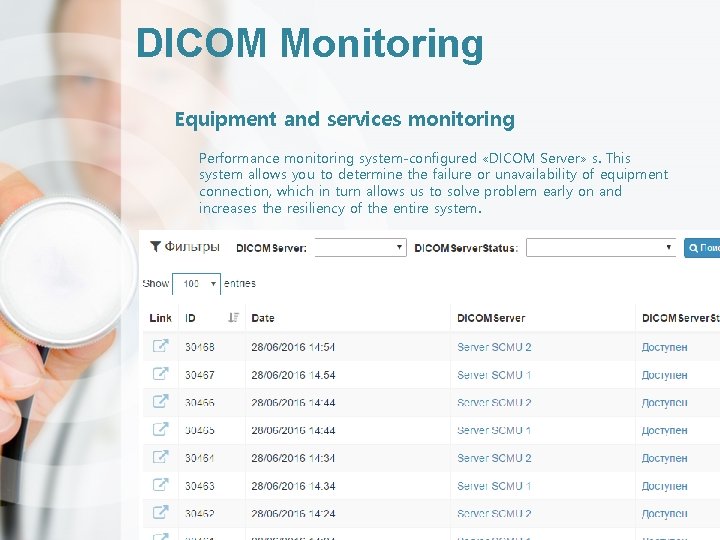720x540 pixels.
Task: Click Доступен status in row 30467
Action: point(664,376)
